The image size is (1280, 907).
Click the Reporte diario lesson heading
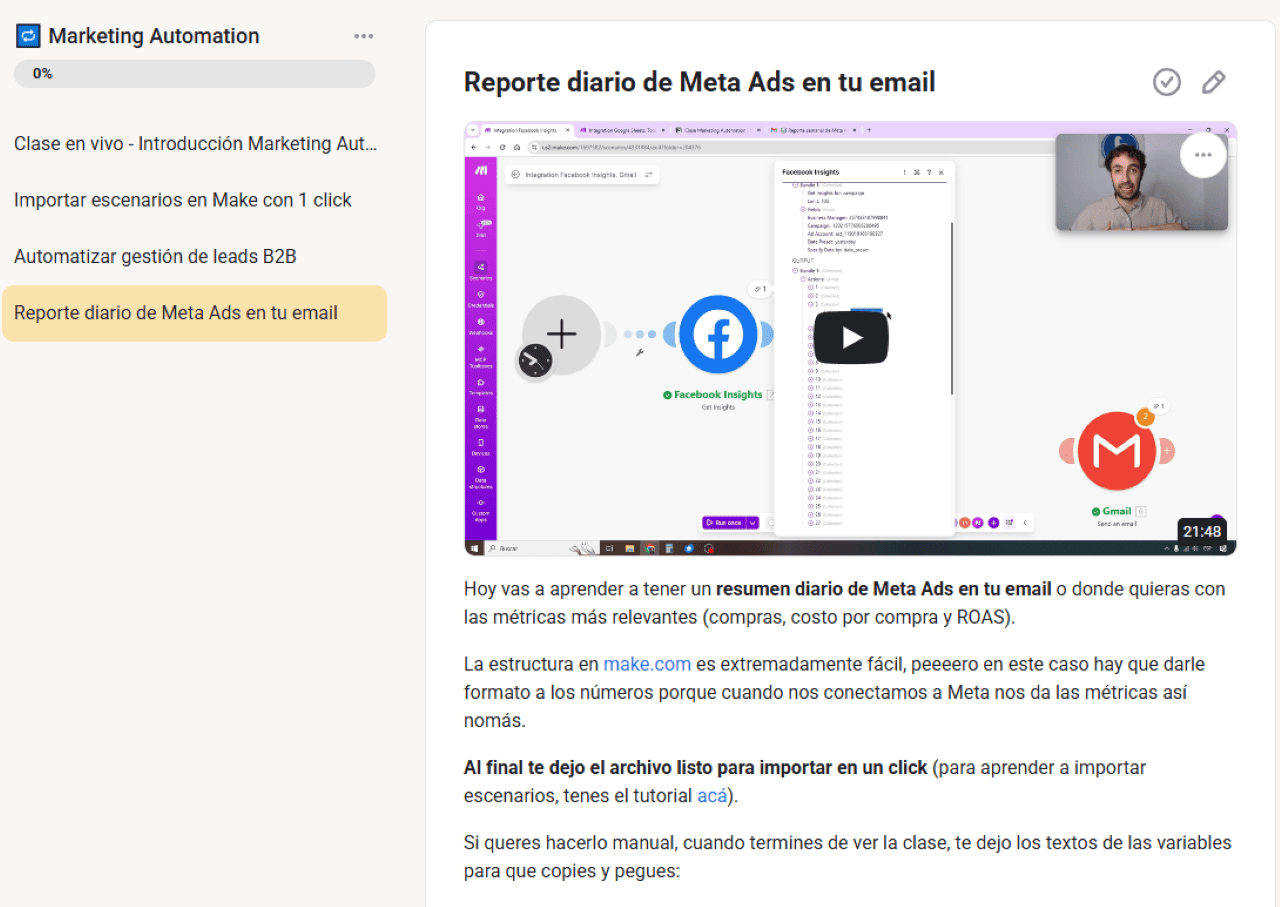coord(700,82)
